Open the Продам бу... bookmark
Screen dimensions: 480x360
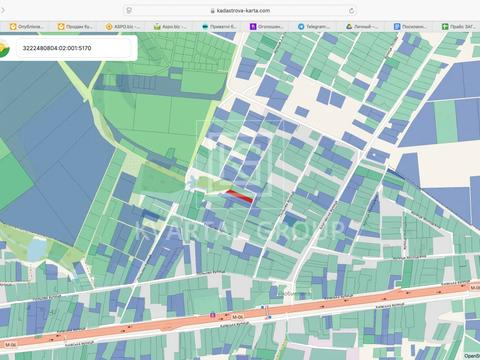pyautogui.click(x=75, y=27)
